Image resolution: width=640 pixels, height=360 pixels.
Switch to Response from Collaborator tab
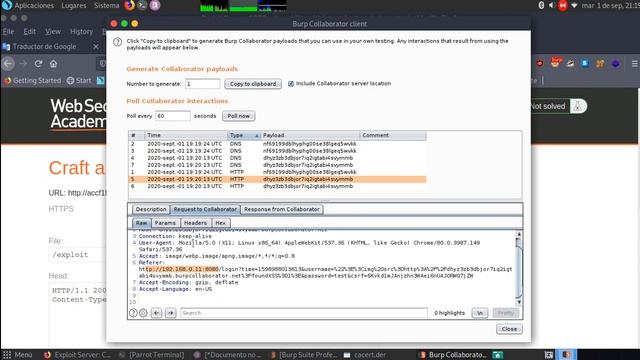(x=282, y=209)
